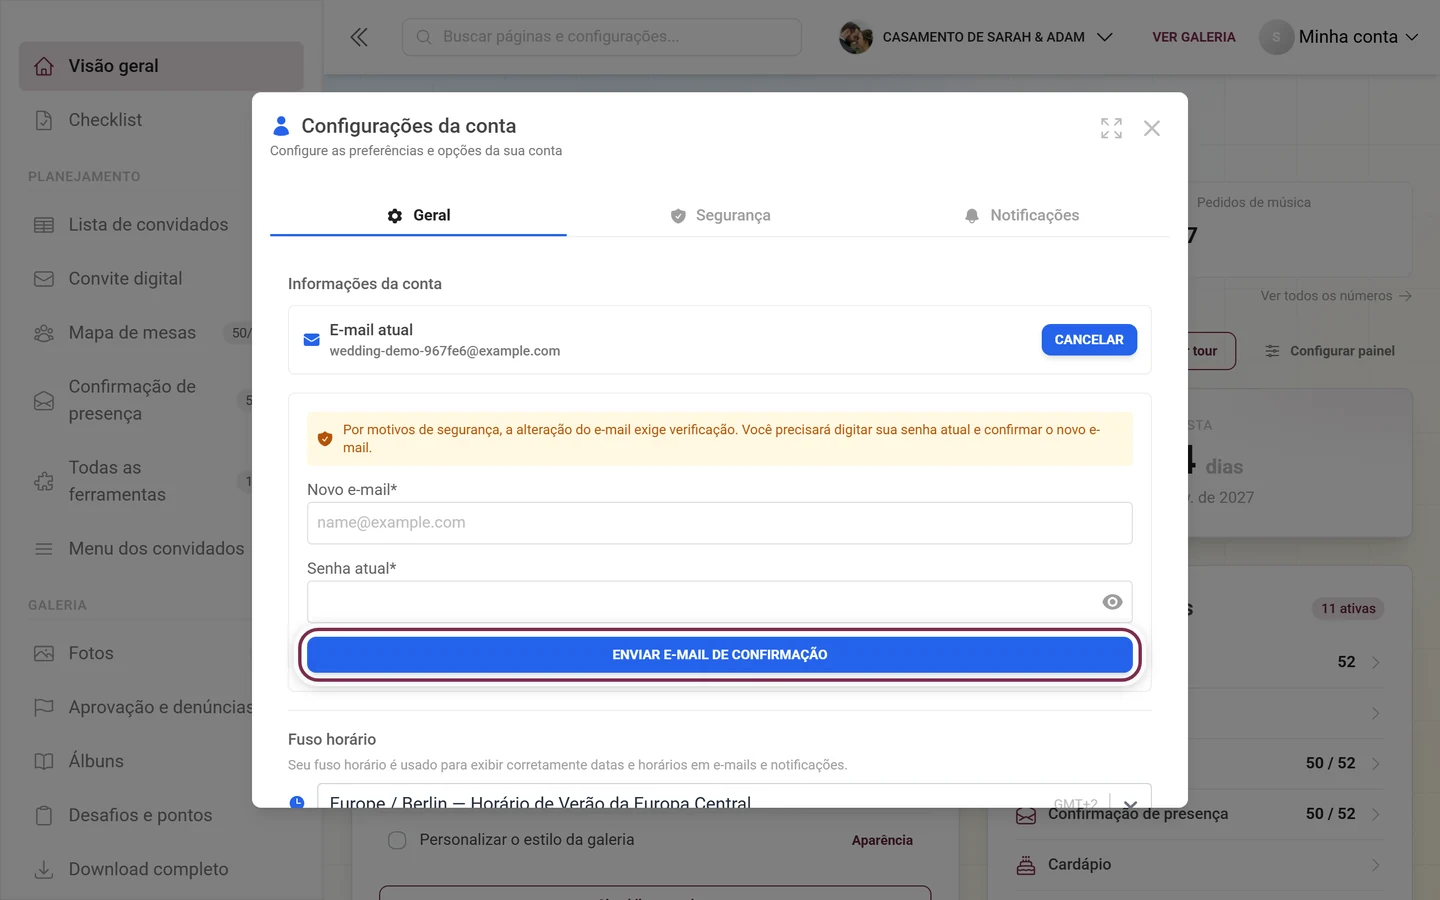1440x900 pixels.
Task: Click the Desafios e pontos clipboard icon
Action: point(44,816)
